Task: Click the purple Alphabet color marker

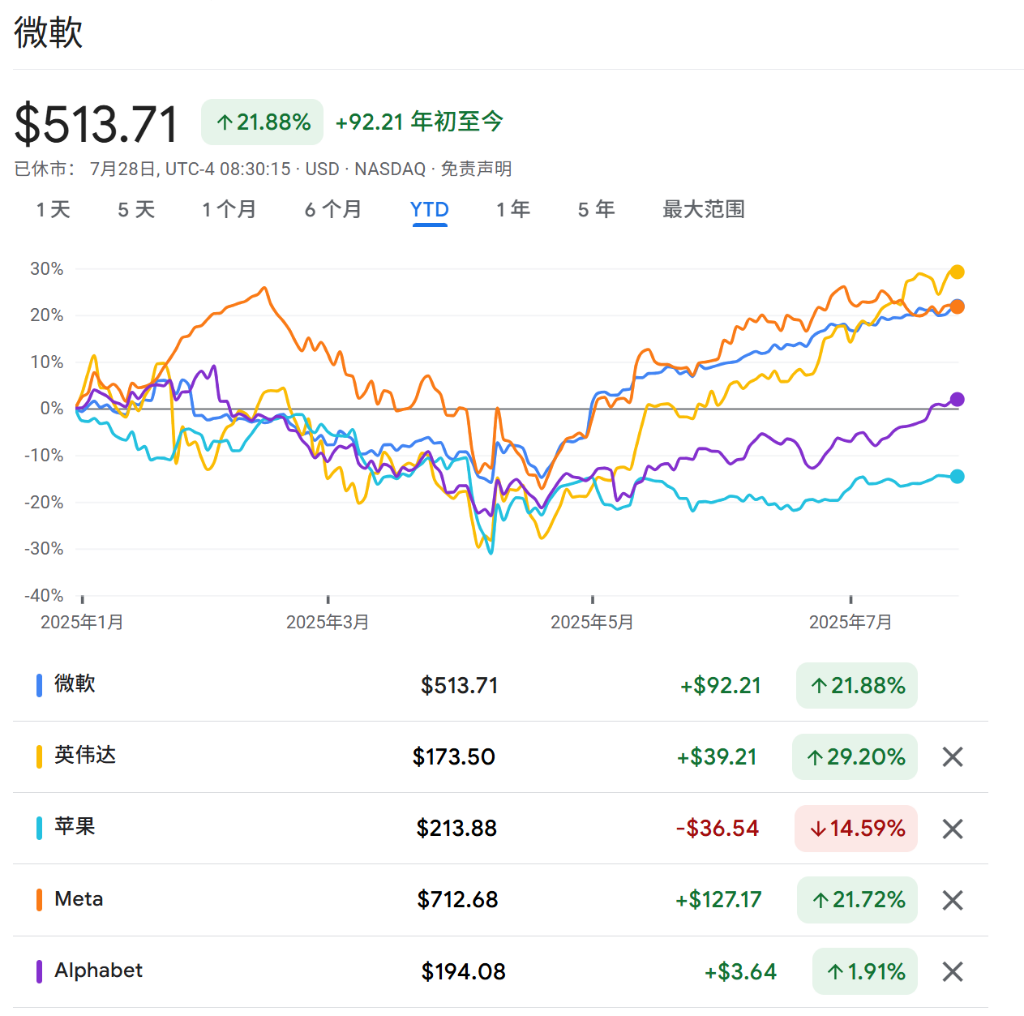Action: coord(39,972)
